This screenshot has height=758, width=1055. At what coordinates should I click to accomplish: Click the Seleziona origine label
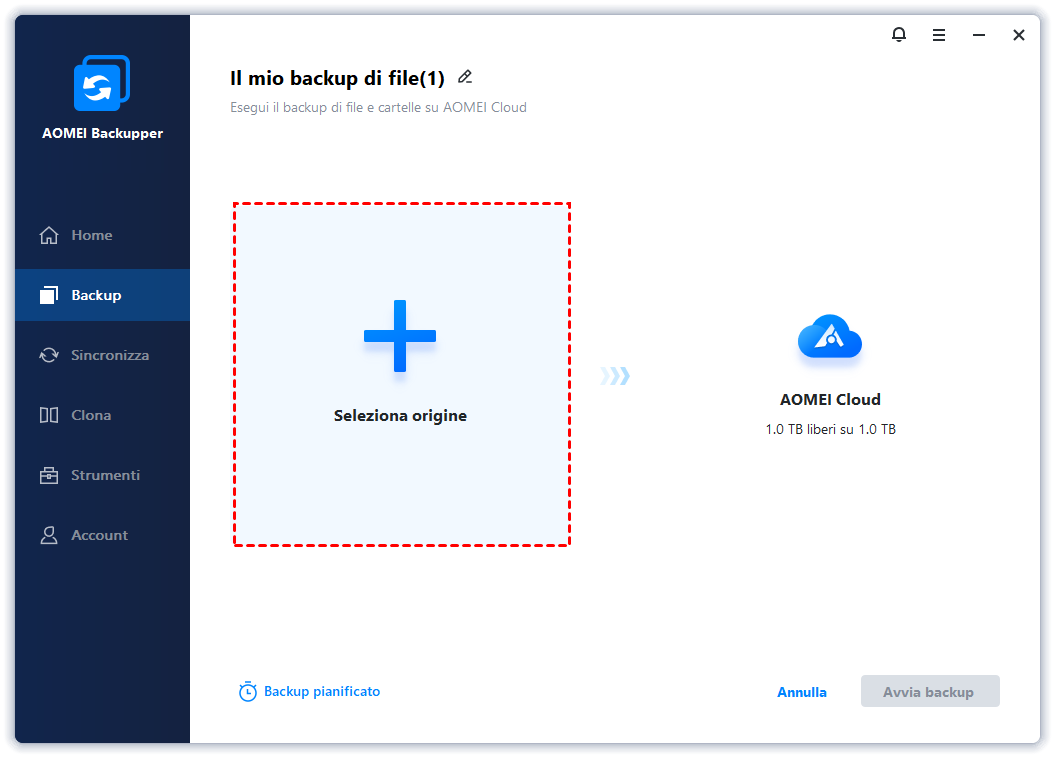pos(400,416)
